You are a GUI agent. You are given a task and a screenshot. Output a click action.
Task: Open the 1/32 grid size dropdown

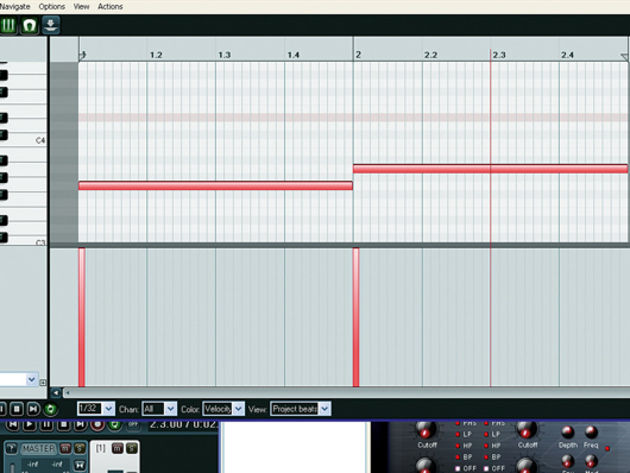point(96,409)
